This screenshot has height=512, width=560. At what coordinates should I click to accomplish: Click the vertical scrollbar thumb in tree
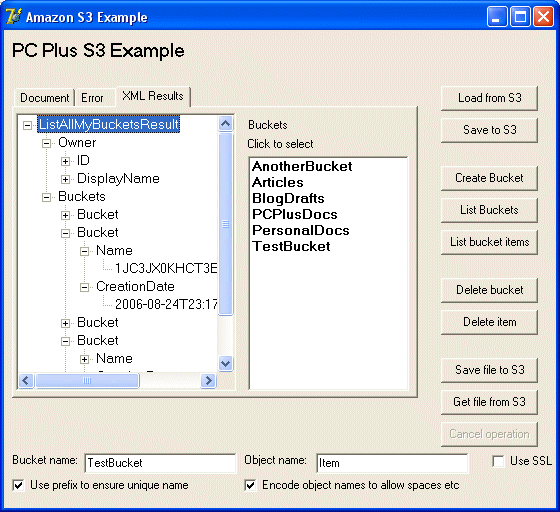[225, 224]
